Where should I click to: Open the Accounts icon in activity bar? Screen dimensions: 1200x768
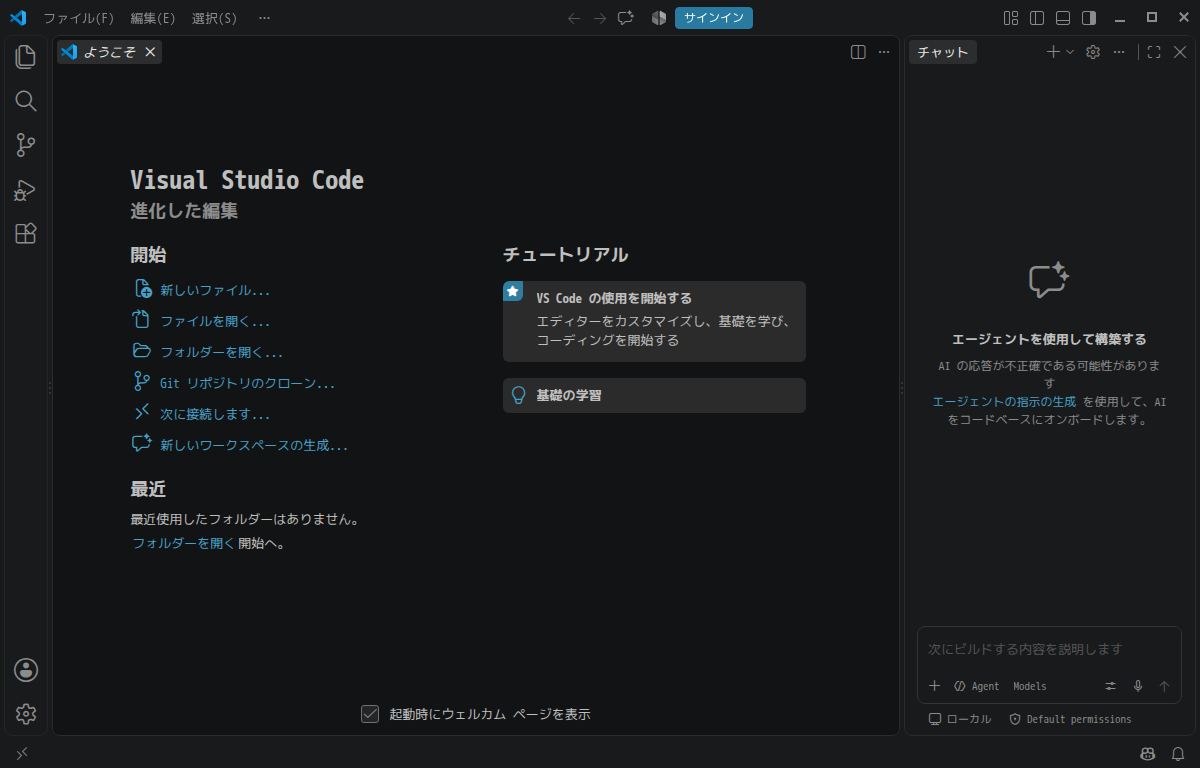click(x=26, y=669)
